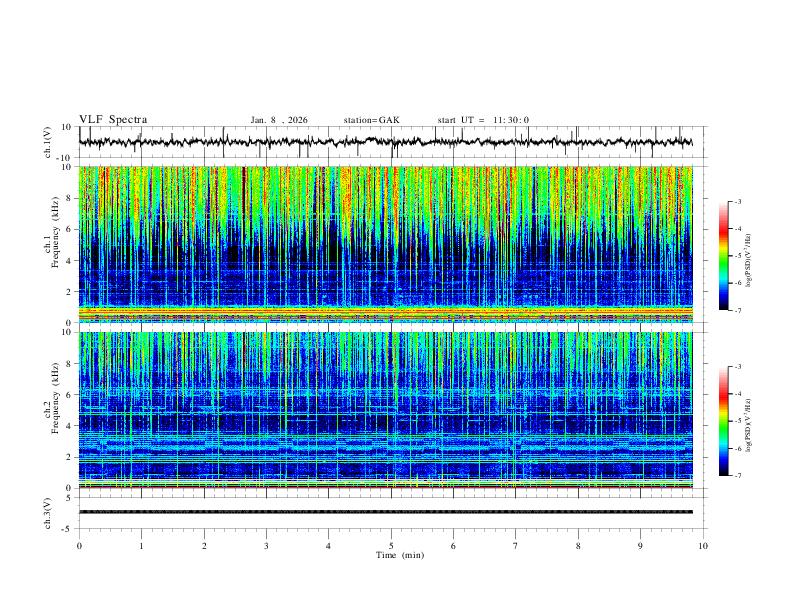This screenshot has height=612, width=792.
Task: Click the time axis "2" tick label
Action: click(204, 546)
